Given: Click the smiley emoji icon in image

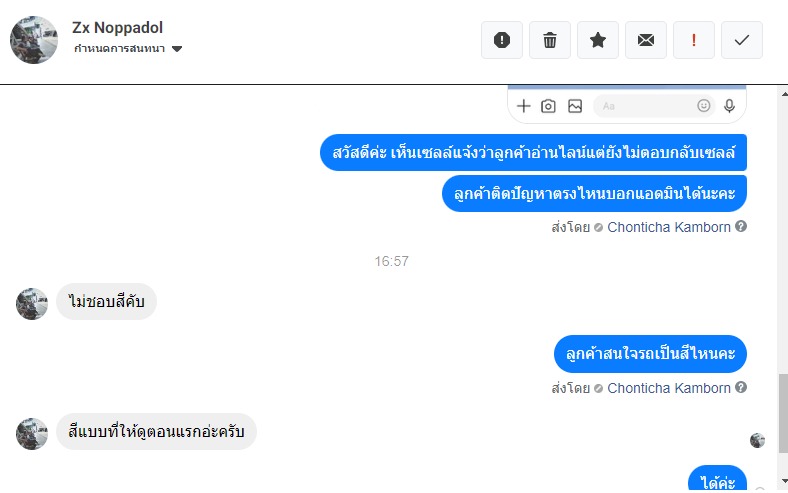Looking at the screenshot, I should pyautogui.click(x=704, y=106).
